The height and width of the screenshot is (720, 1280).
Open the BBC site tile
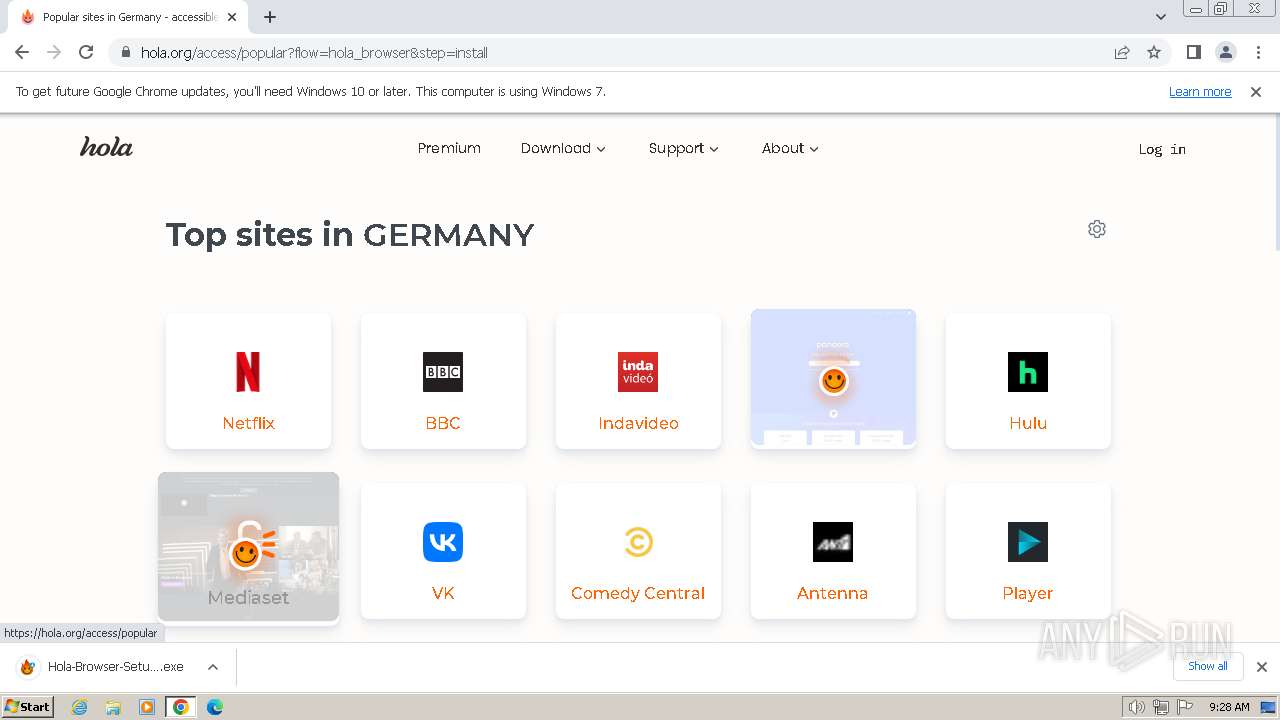443,381
